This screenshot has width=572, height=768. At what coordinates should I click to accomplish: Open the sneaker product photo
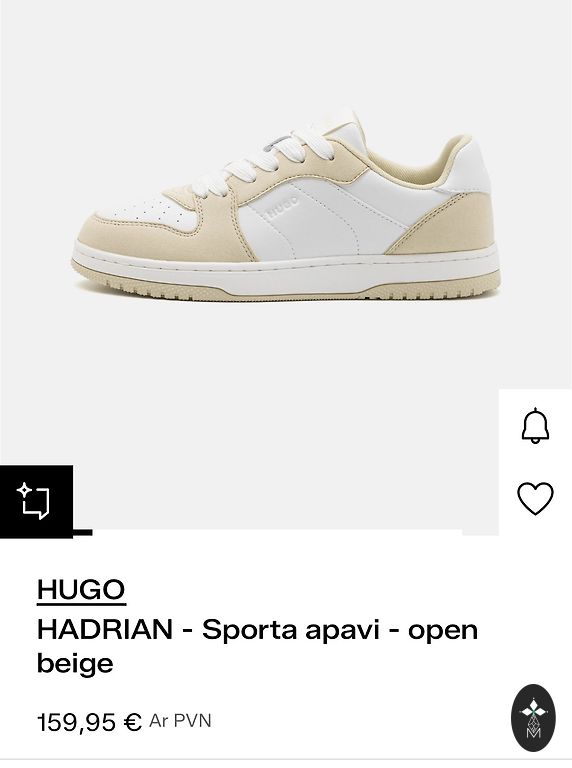(x=286, y=206)
